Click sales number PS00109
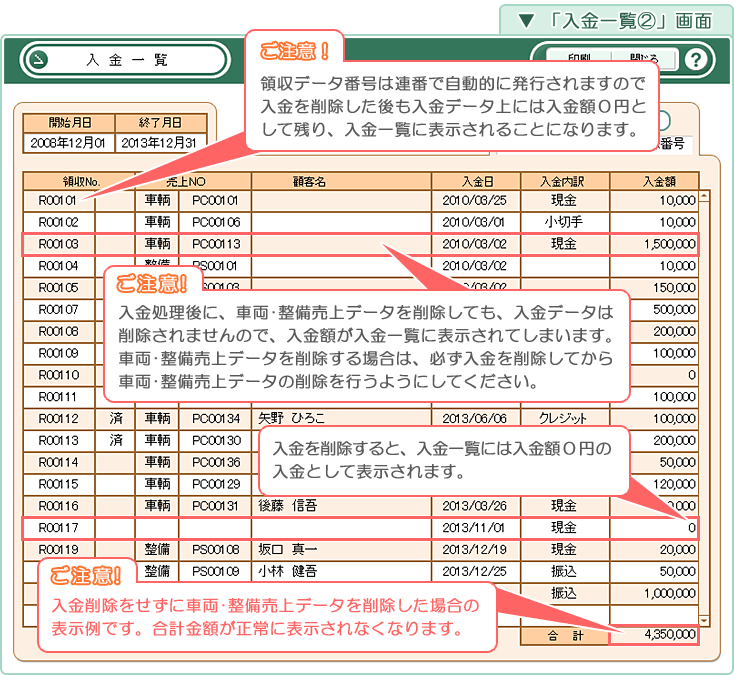This screenshot has height=675, width=735. (x=216, y=571)
